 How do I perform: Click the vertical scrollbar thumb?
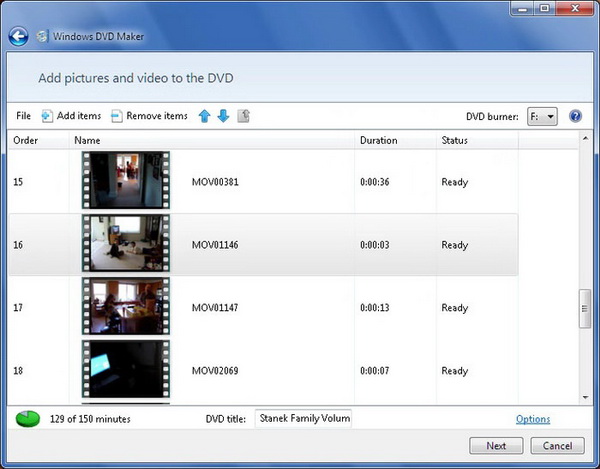585,309
